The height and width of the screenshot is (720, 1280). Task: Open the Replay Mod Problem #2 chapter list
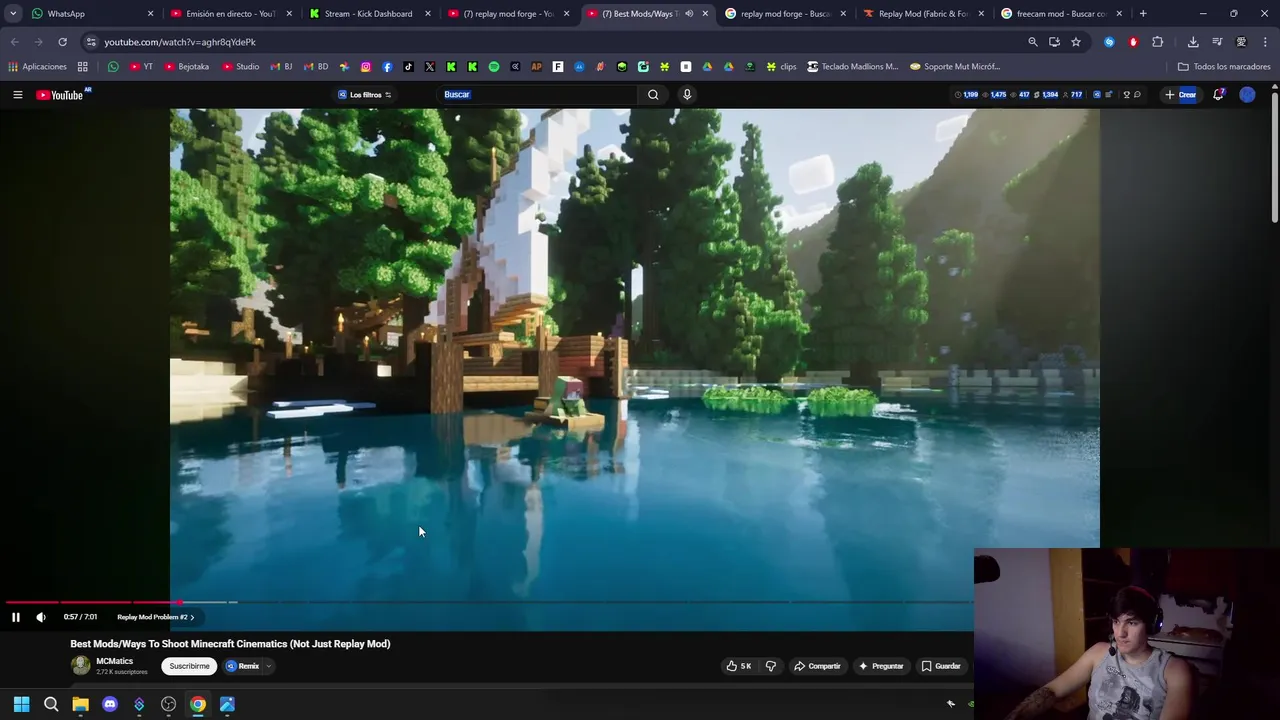point(155,617)
